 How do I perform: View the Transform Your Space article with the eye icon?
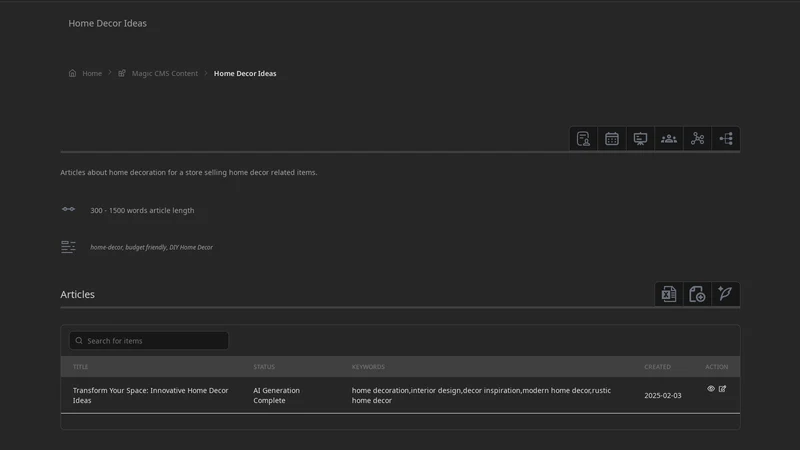[x=711, y=389]
